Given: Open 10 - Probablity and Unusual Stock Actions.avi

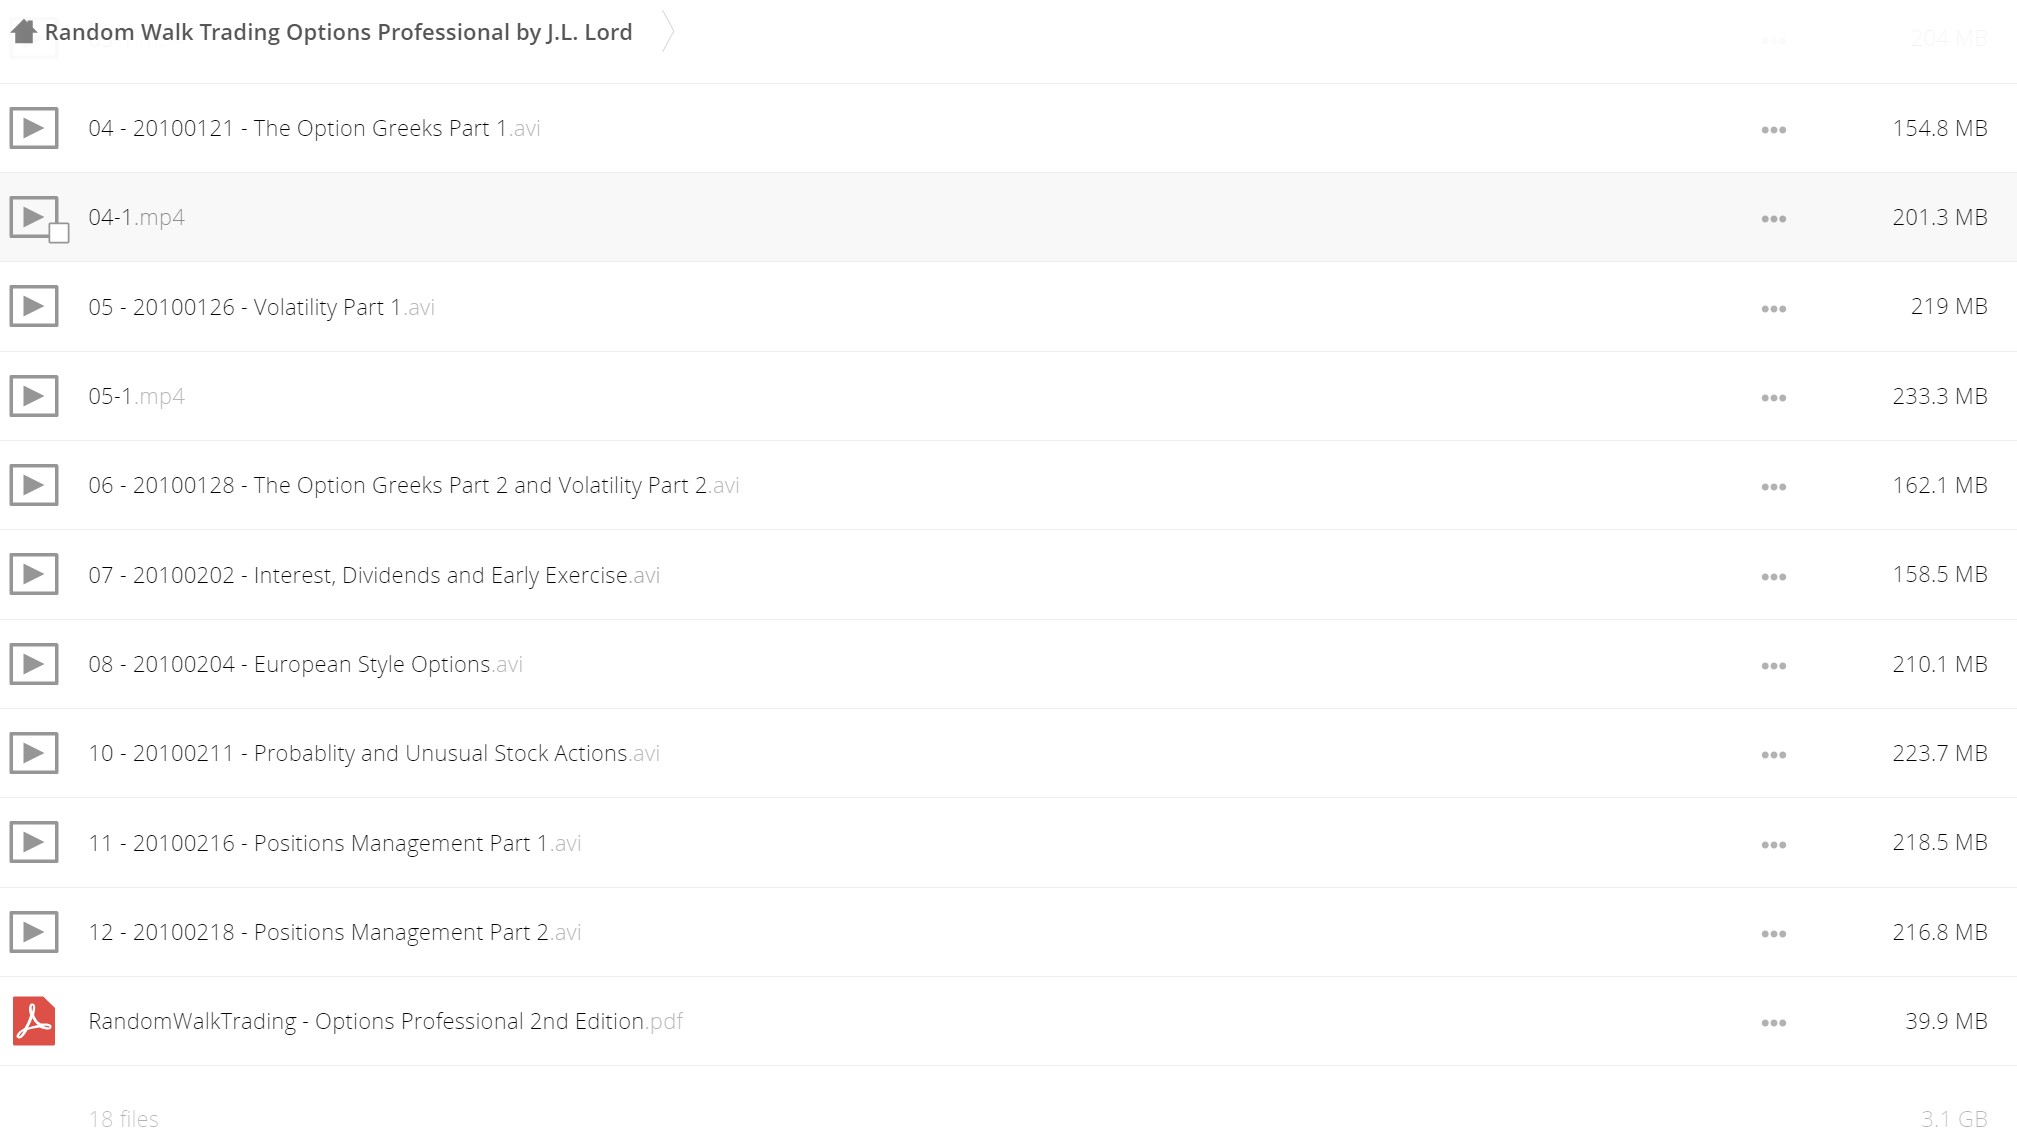Looking at the screenshot, I should [374, 753].
